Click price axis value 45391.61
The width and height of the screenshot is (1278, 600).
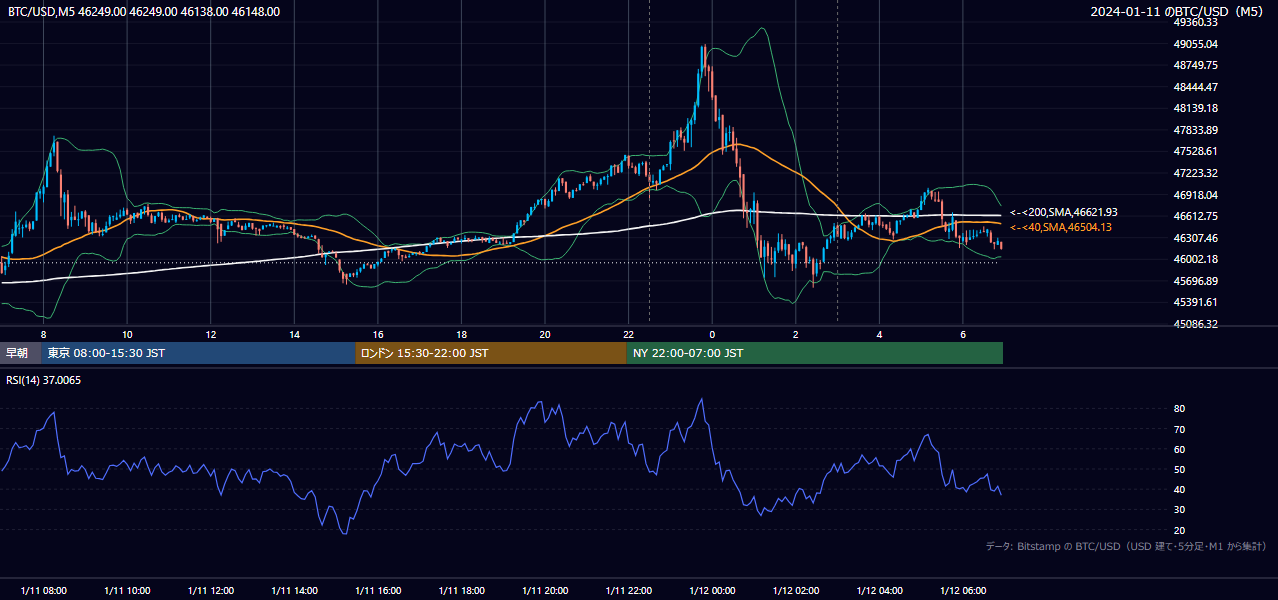[x=1195, y=302]
